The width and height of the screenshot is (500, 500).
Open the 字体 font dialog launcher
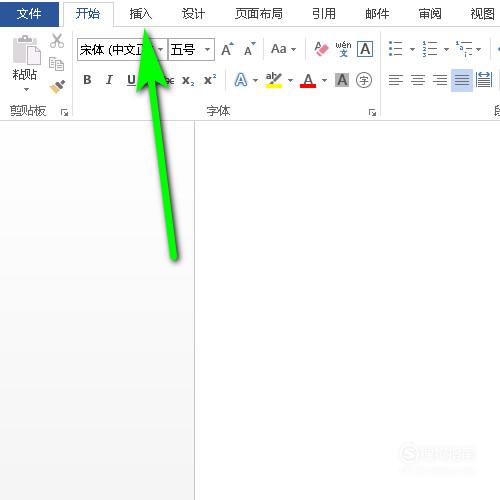point(372,113)
